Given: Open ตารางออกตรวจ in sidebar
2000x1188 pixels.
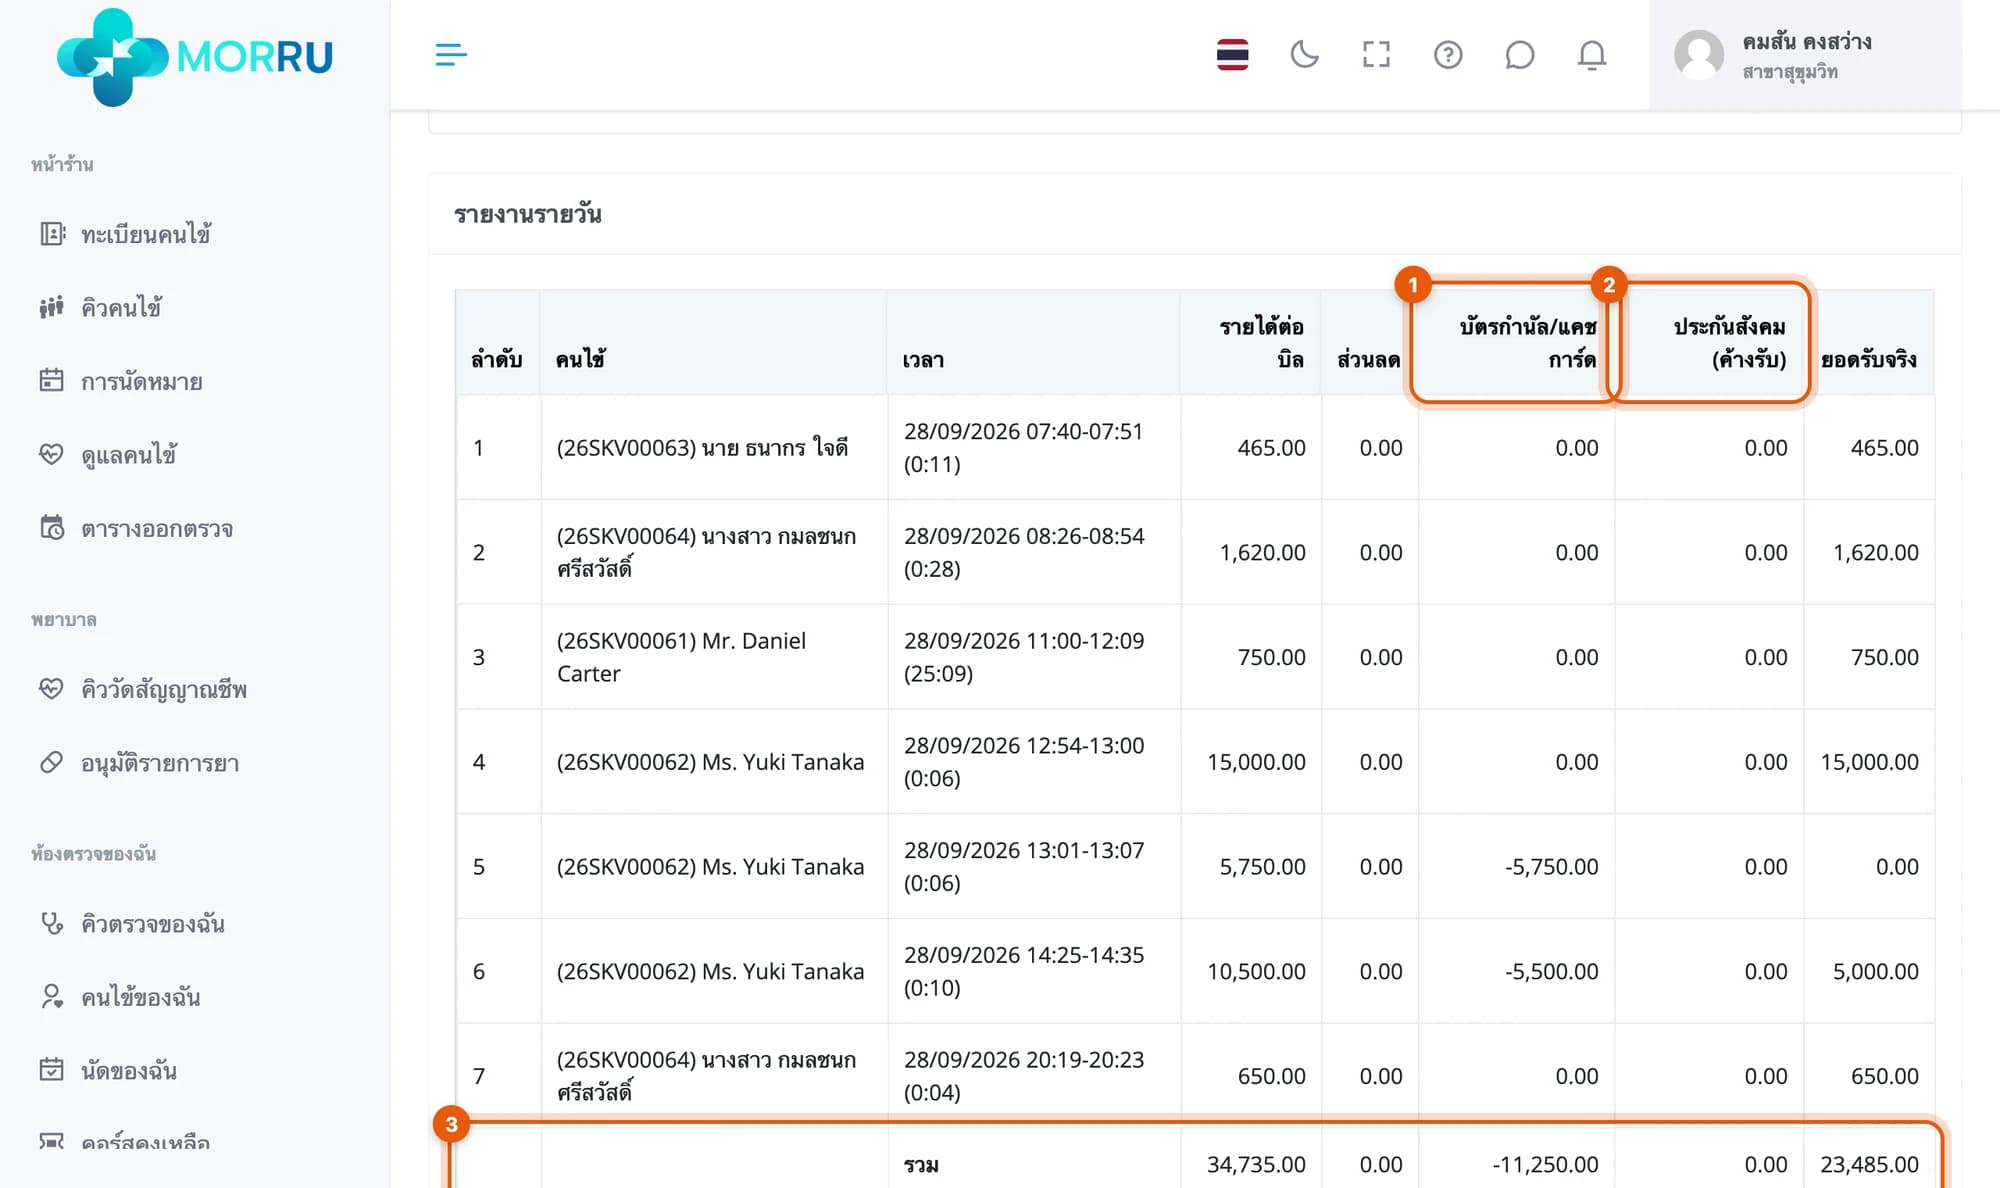Looking at the screenshot, I should click(157, 528).
